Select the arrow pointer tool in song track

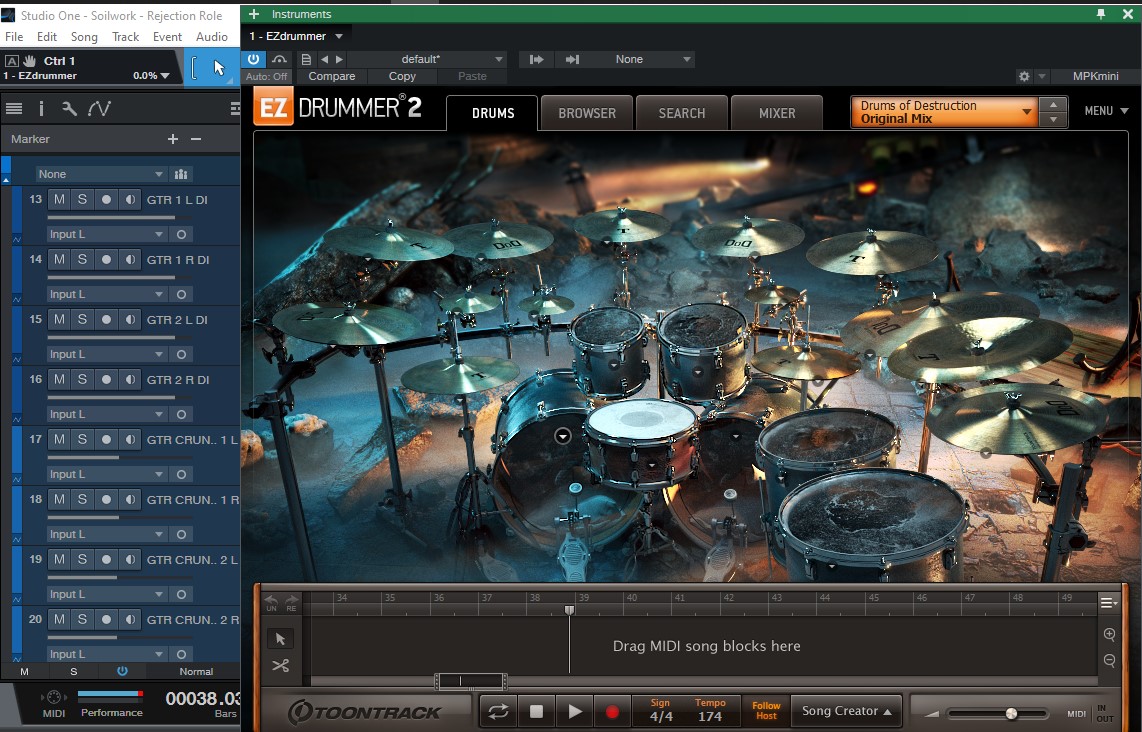pyautogui.click(x=280, y=639)
